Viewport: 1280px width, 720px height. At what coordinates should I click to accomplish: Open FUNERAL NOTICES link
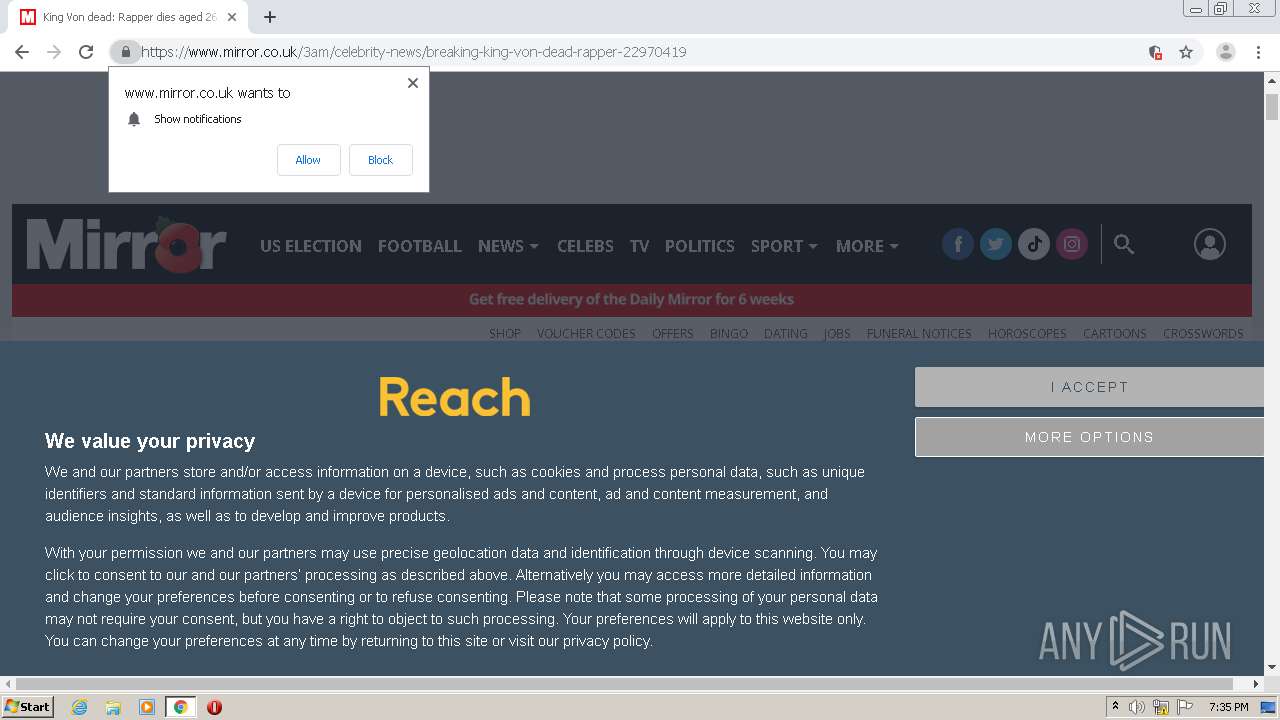click(919, 334)
